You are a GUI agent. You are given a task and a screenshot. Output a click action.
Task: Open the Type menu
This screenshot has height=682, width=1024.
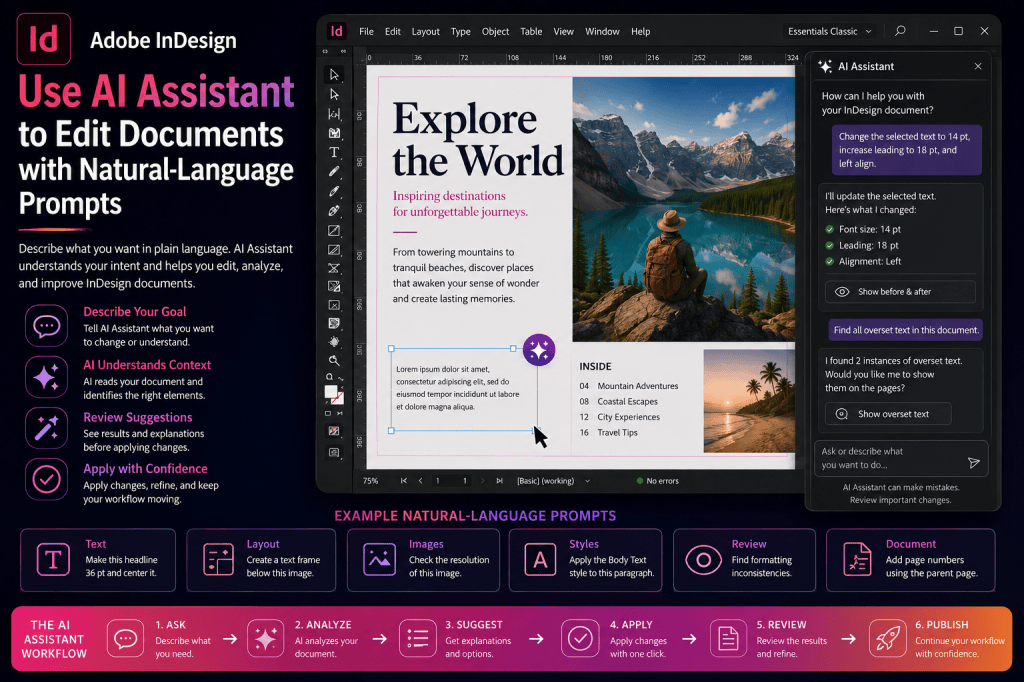coord(460,31)
